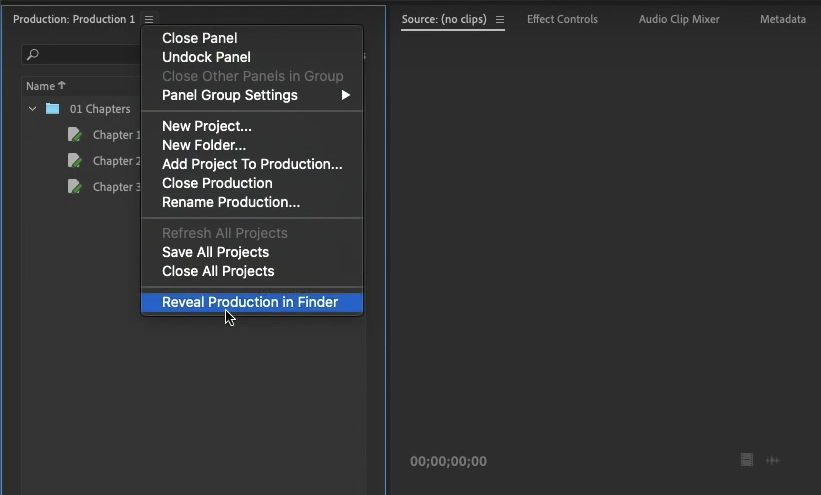Select Add Project To Production
Viewport: 821px width, 495px height.
(252, 164)
